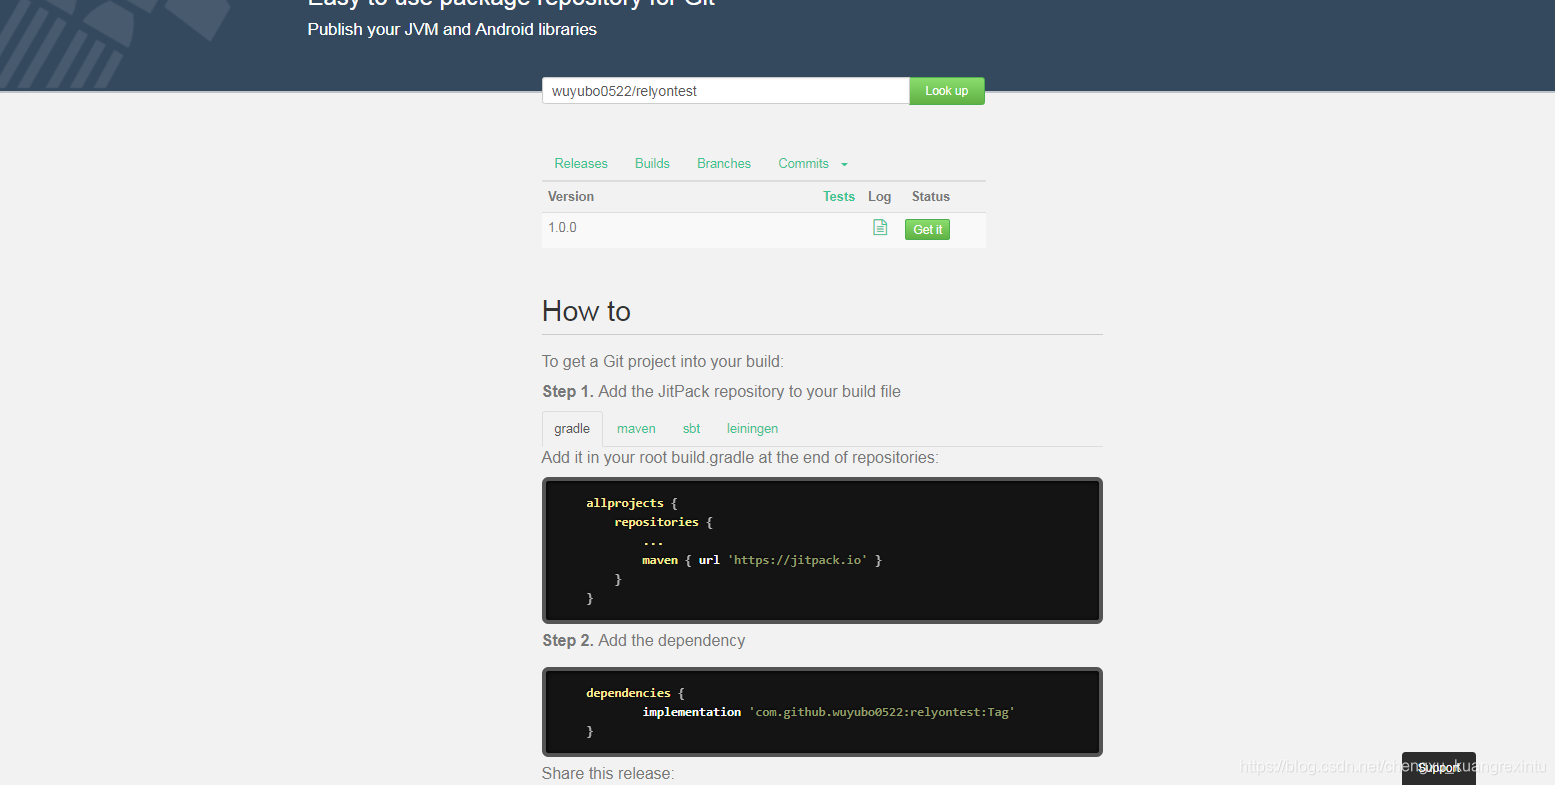
Task: Click the Version column header
Action: point(571,197)
